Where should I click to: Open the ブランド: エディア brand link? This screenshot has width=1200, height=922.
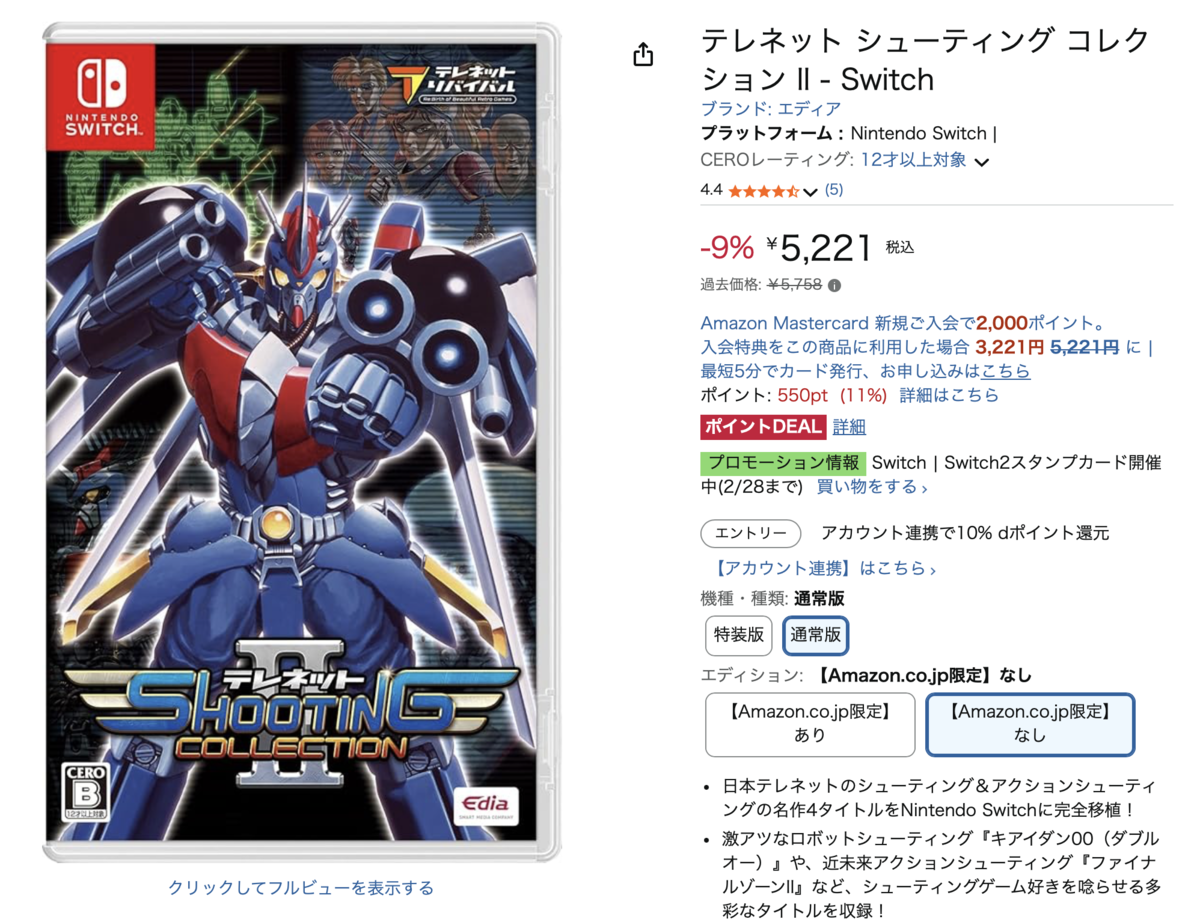771,109
